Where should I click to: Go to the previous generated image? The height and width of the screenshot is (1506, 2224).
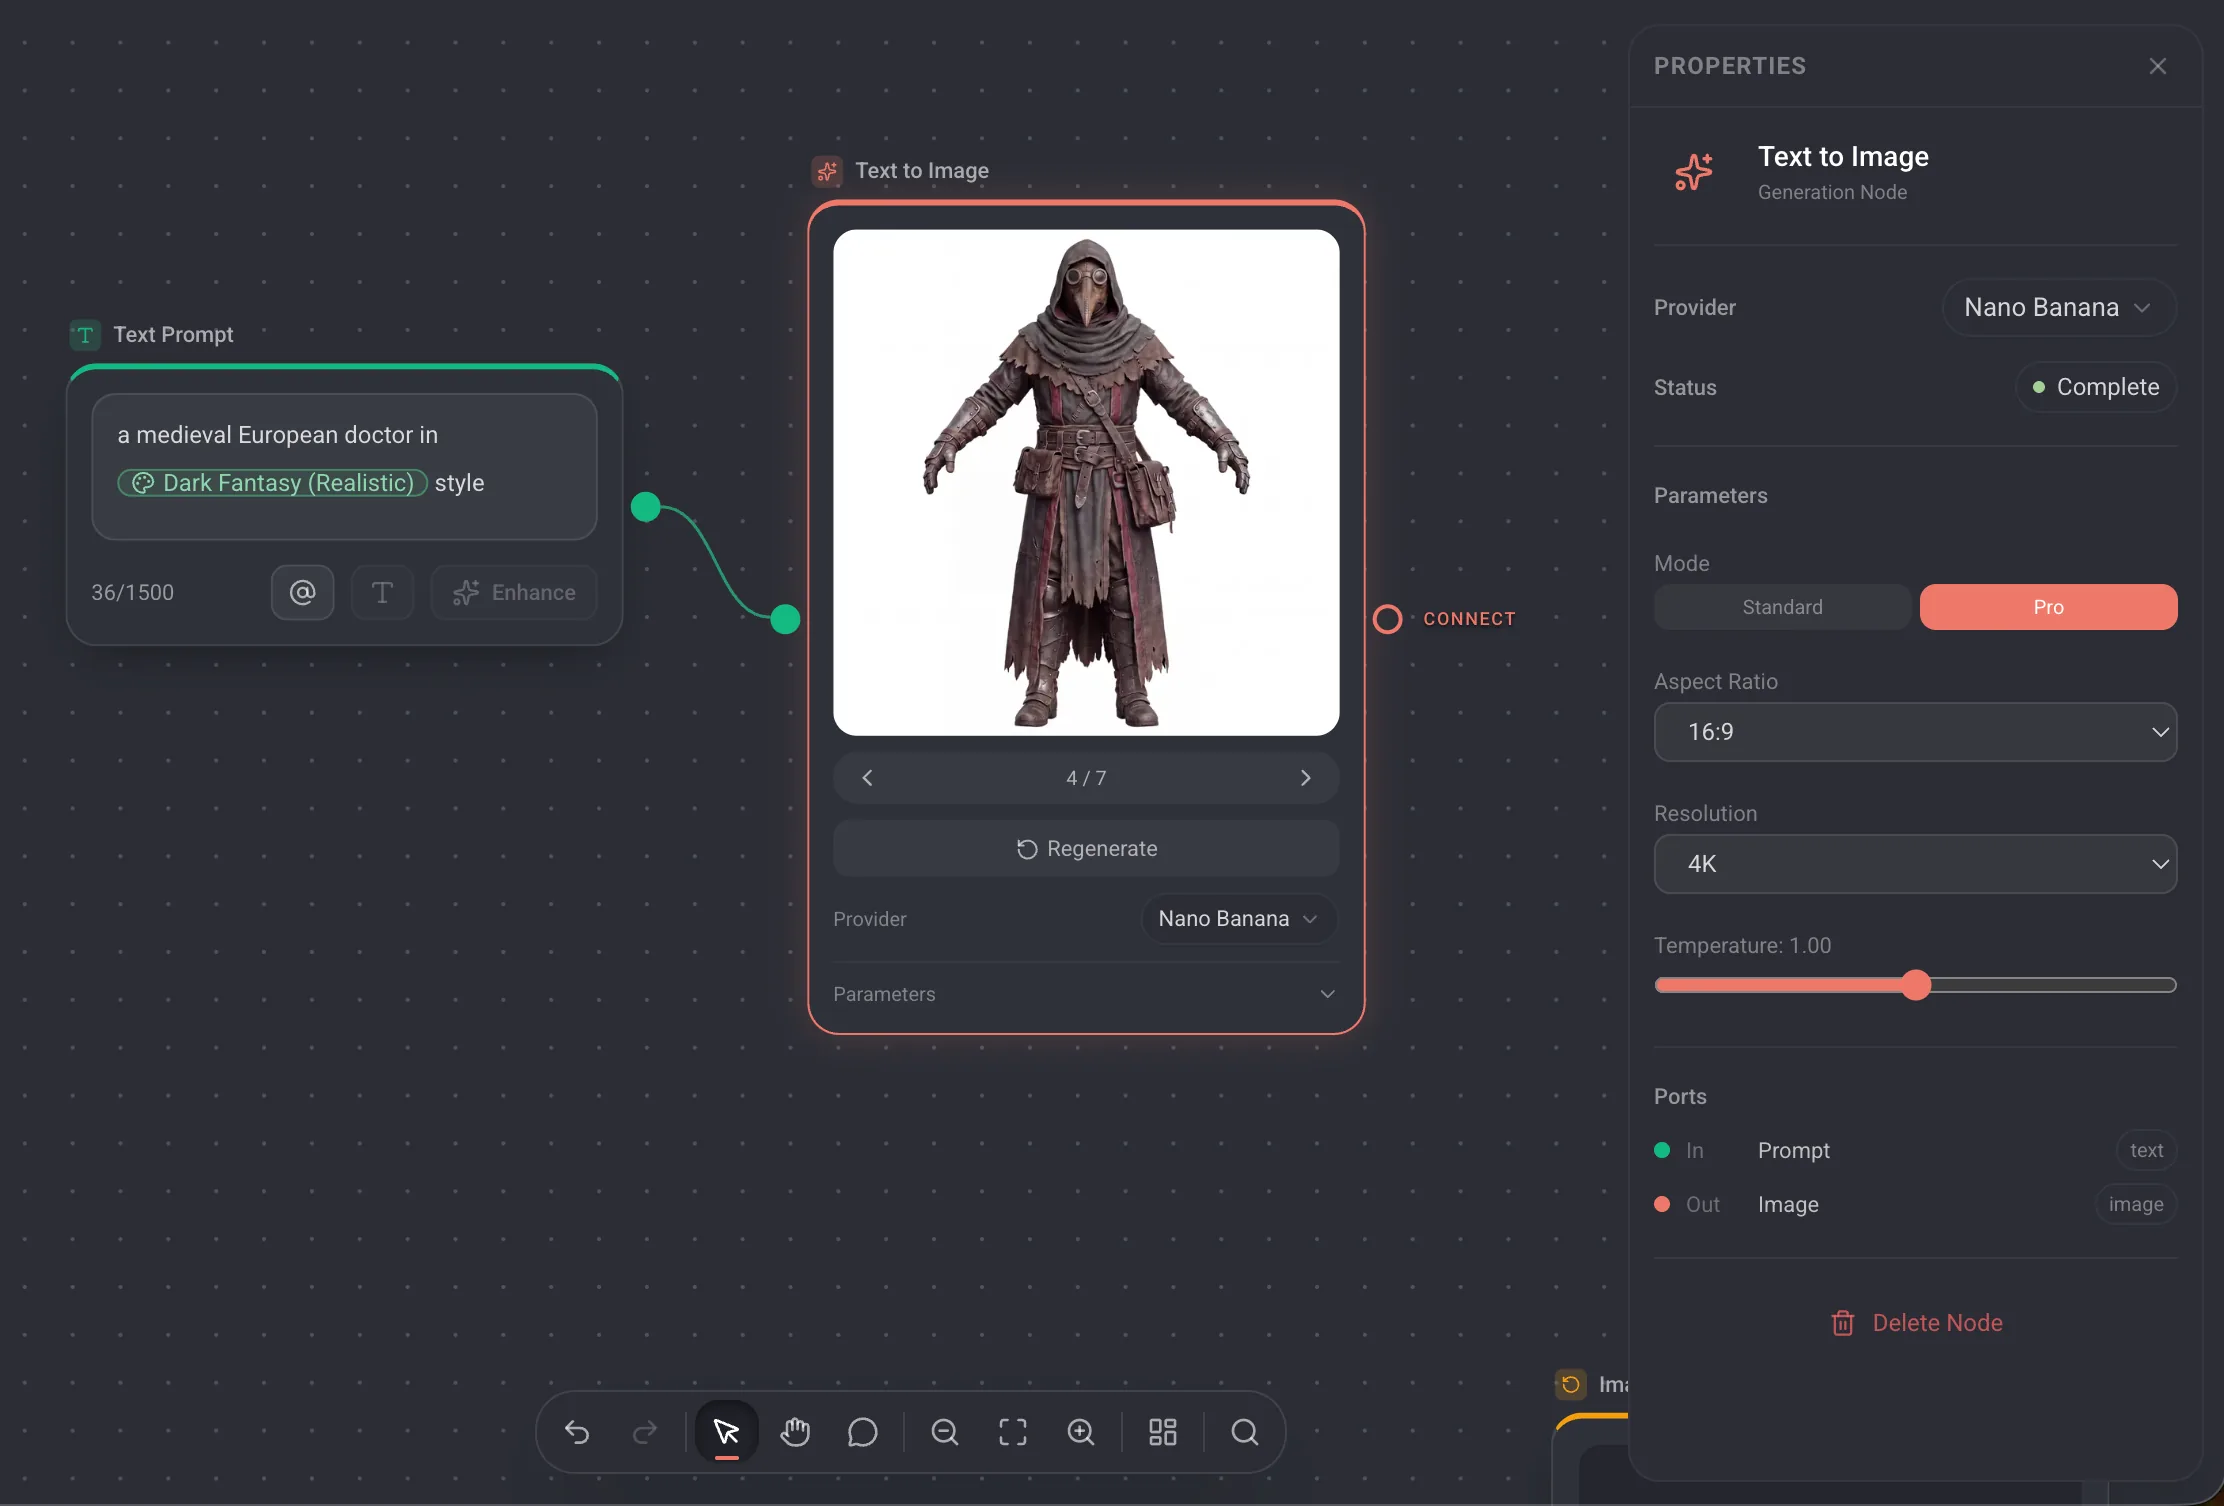coord(868,778)
